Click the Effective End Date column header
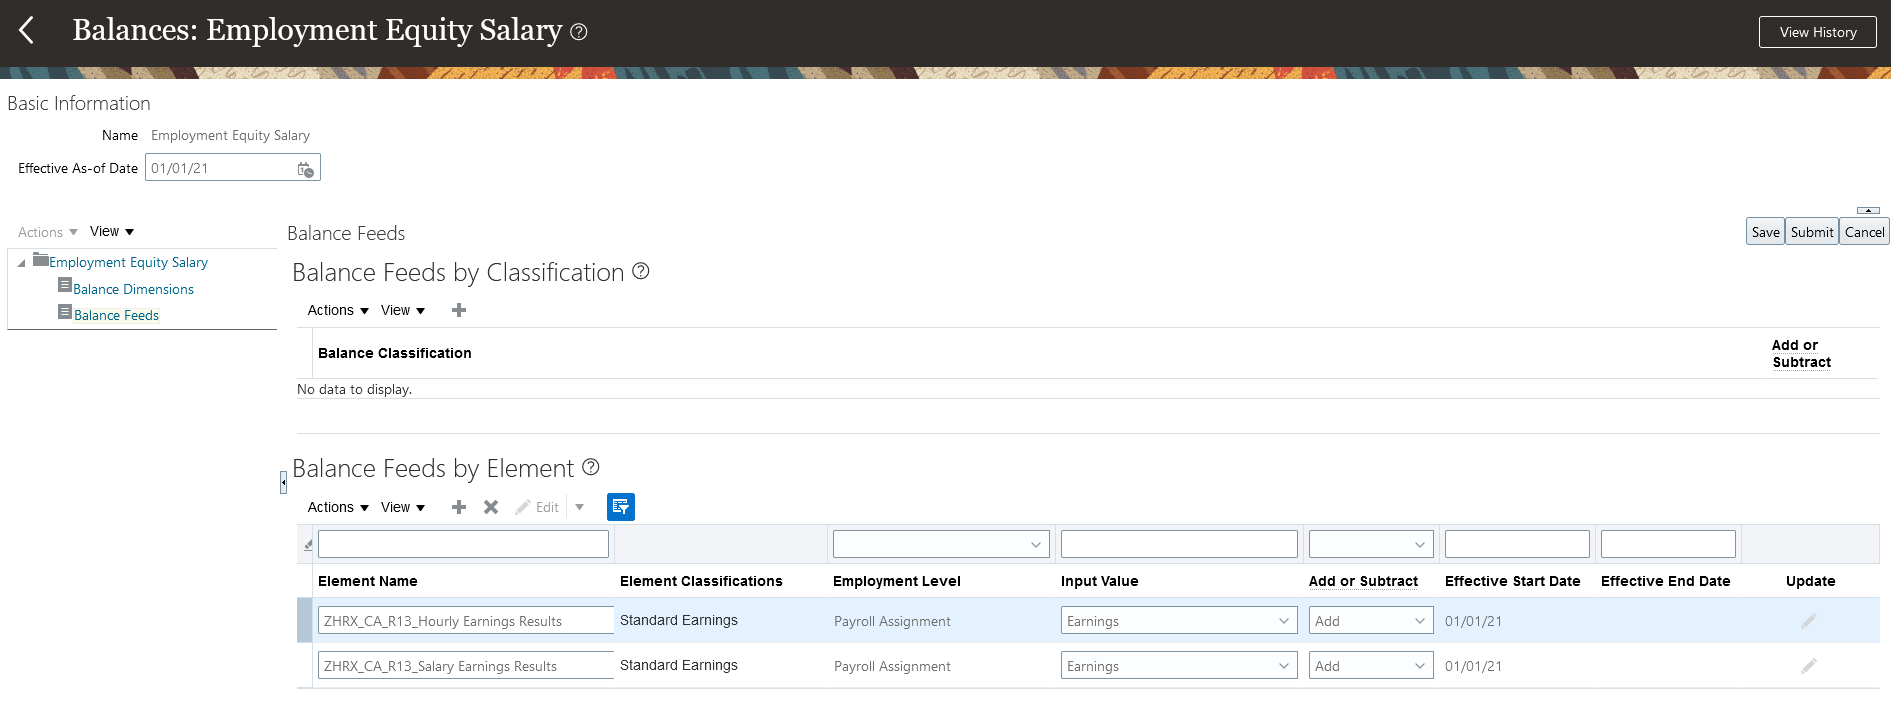The image size is (1891, 701). [1665, 581]
